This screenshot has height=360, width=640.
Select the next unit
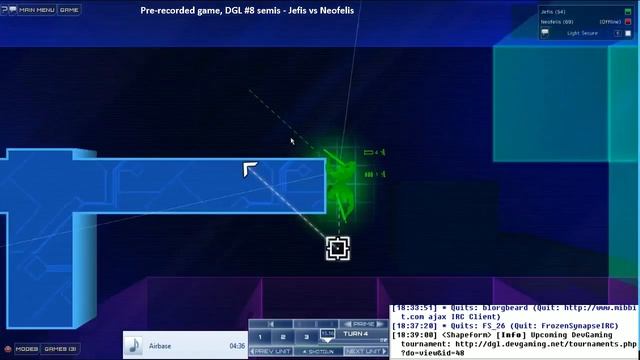point(366,351)
